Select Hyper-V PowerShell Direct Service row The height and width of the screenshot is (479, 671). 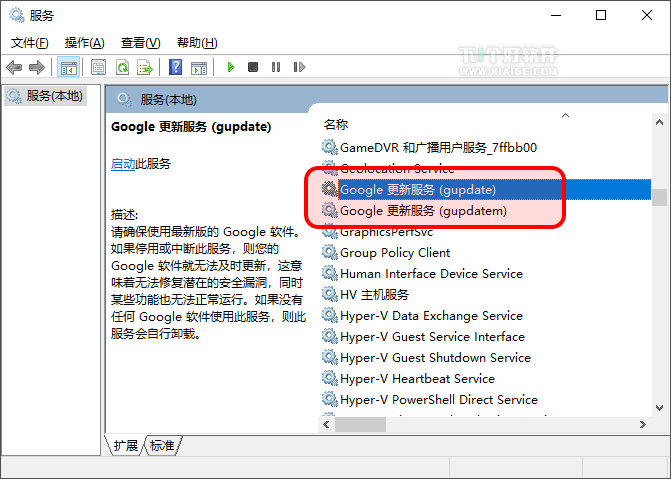[x=486, y=399]
